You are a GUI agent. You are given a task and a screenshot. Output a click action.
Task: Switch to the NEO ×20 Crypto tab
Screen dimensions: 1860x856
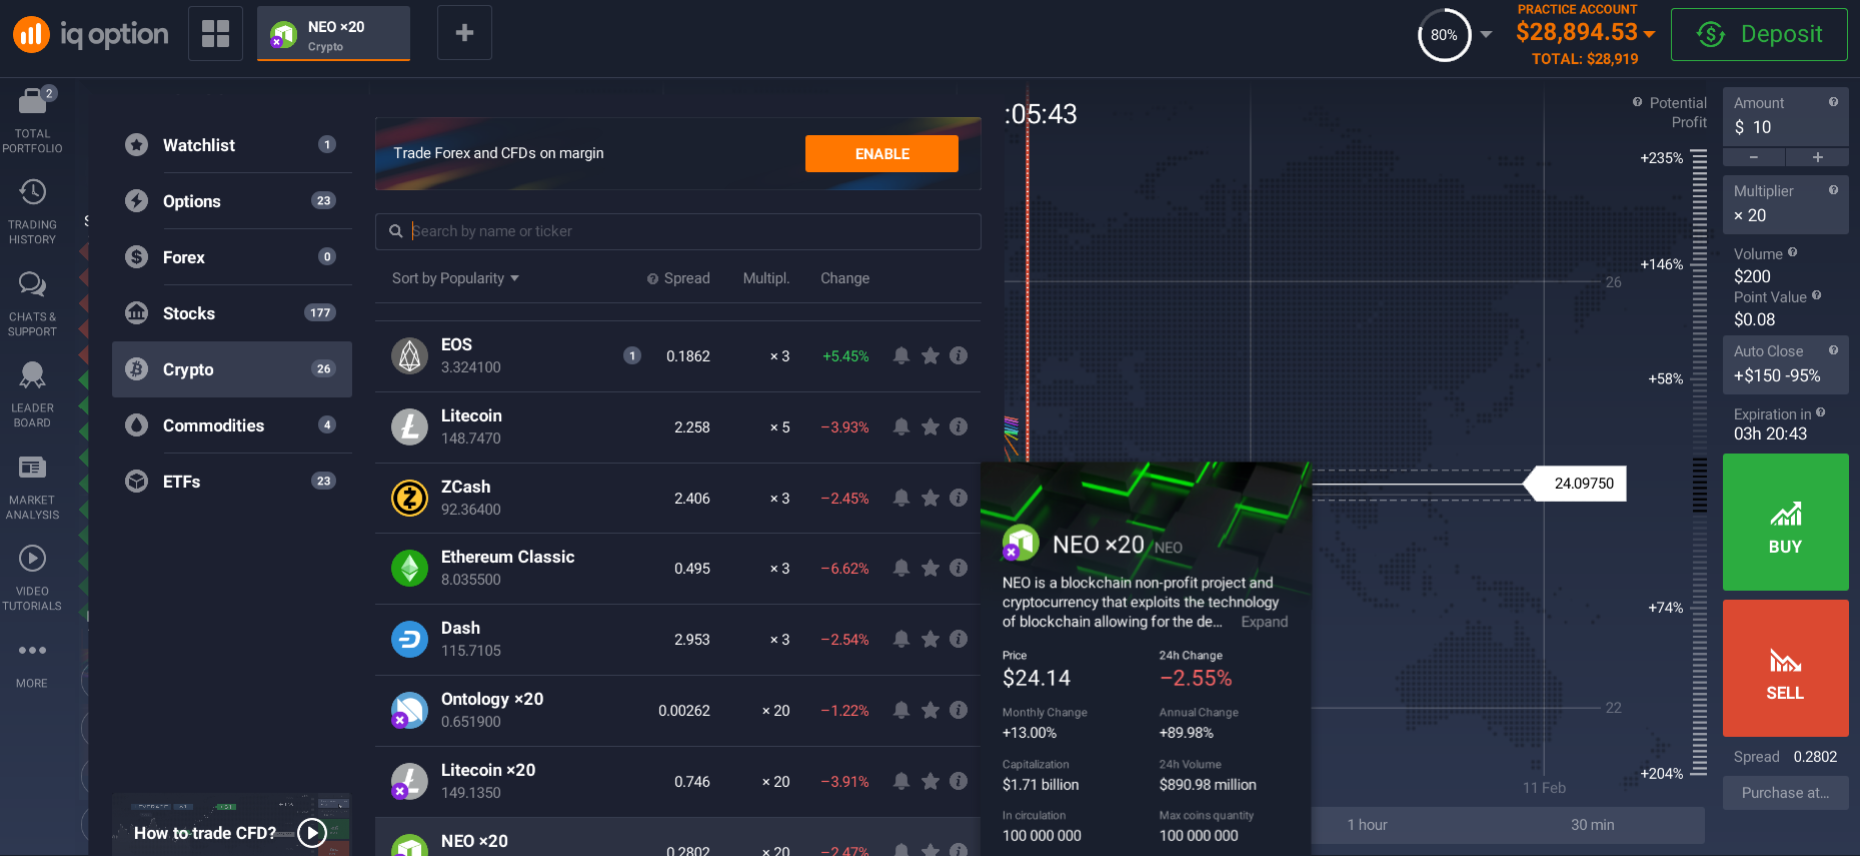coord(333,34)
